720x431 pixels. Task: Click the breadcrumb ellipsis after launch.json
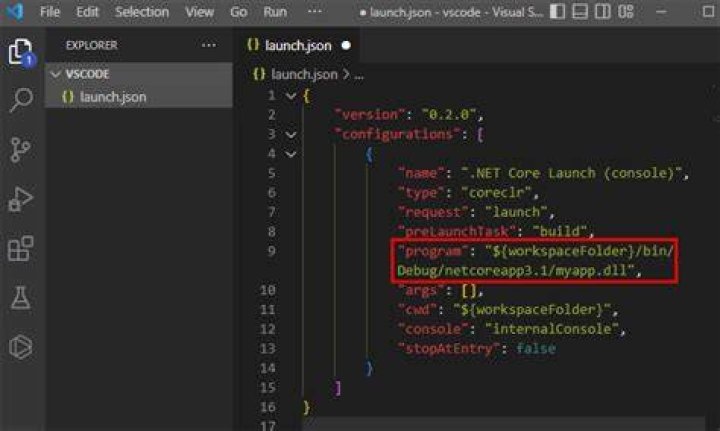point(359,75)
